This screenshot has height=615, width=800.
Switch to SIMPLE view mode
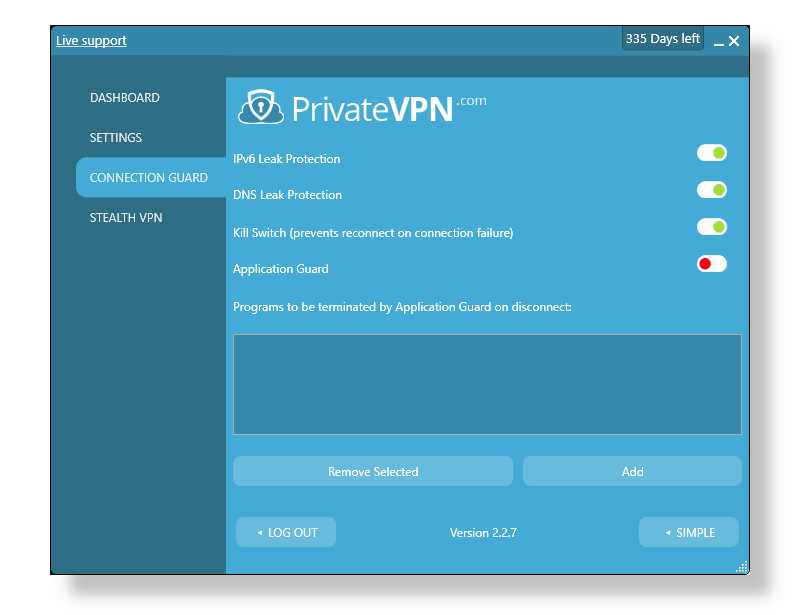(689, 532)
